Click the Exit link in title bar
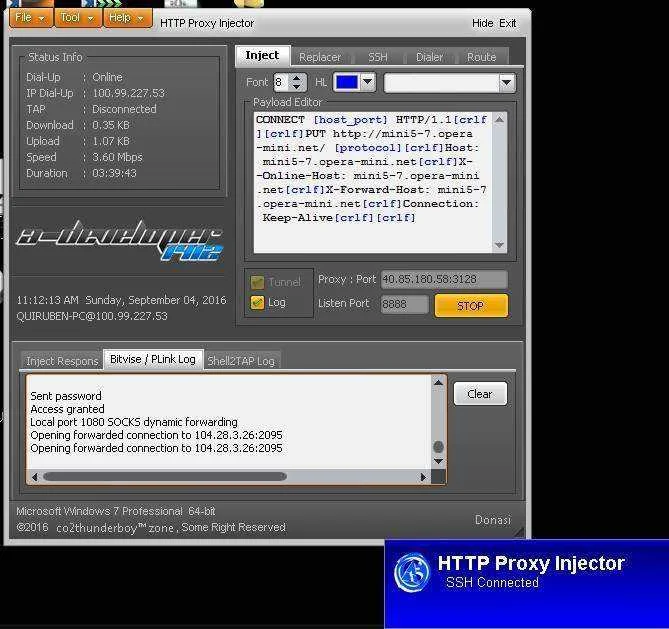The width and height of the screenshot is (669, 629). click(x=507, y=23)
